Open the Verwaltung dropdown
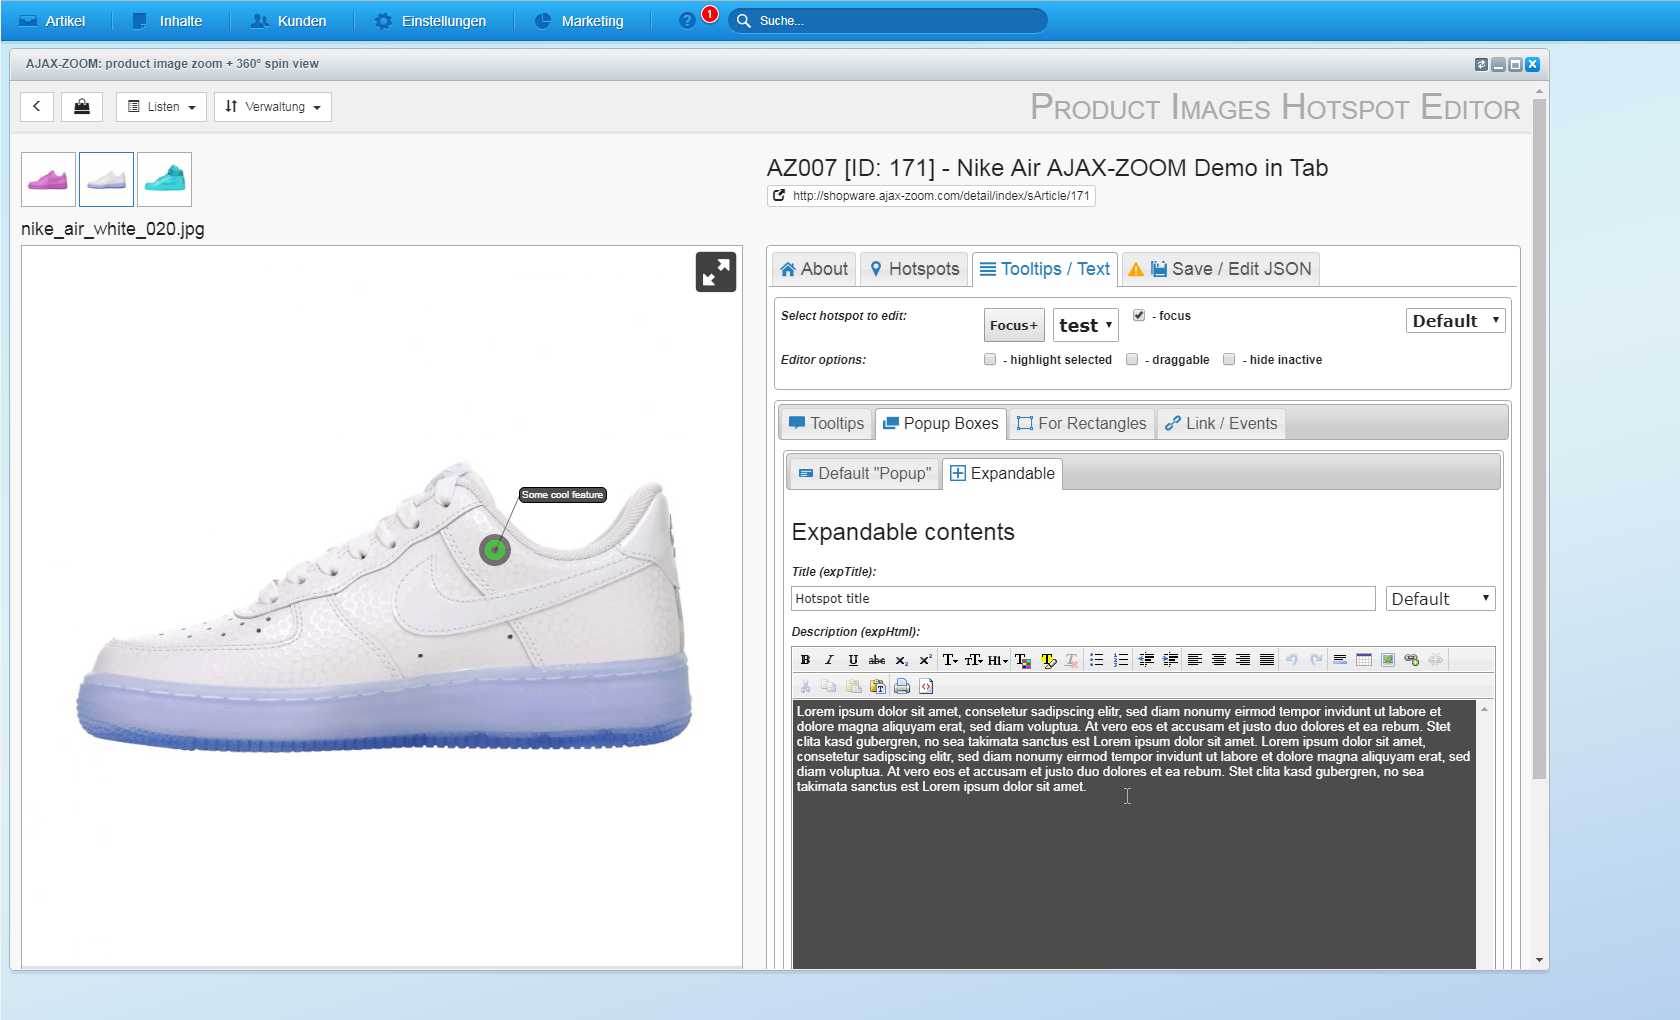This screenshot has width=1680, height=1020. pyautogui.click(x=273, y=106)
